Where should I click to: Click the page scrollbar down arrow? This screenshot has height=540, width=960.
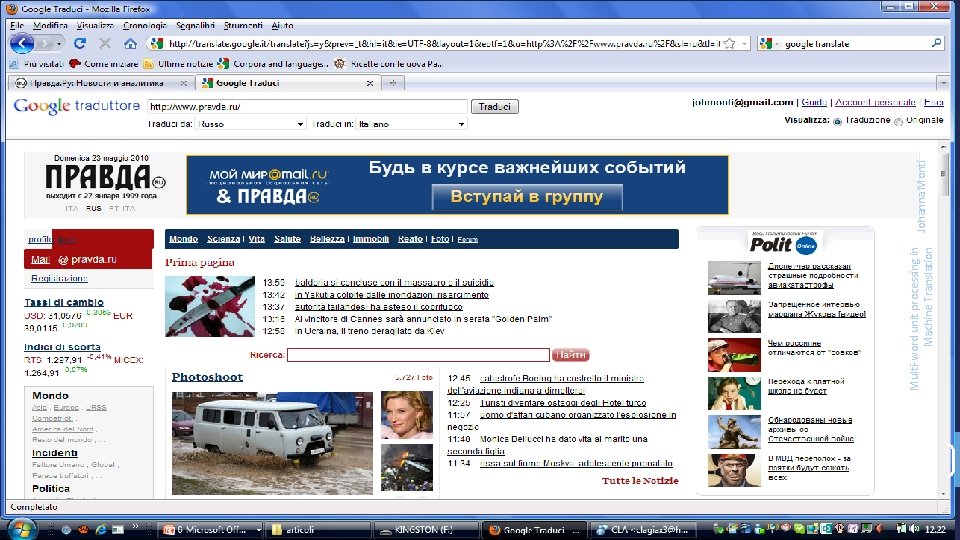(943, 493)
